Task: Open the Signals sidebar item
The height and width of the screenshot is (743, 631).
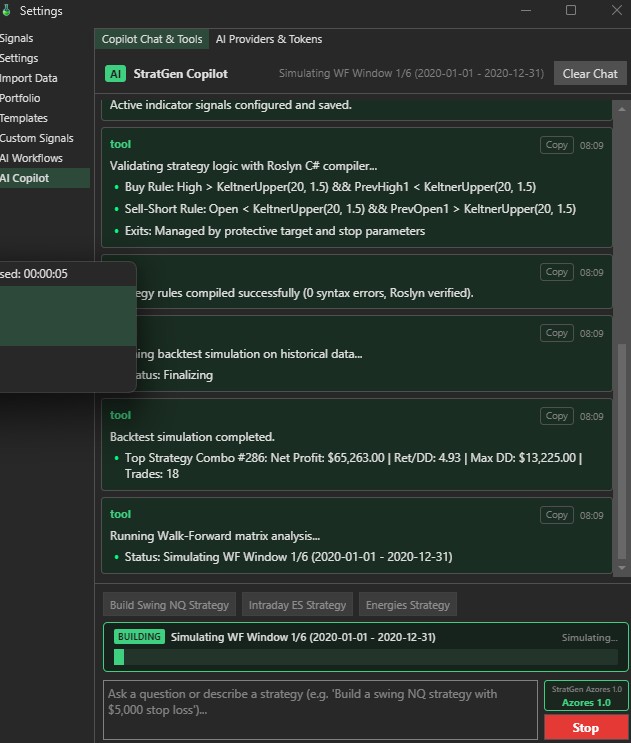Action: coord(17,38)
